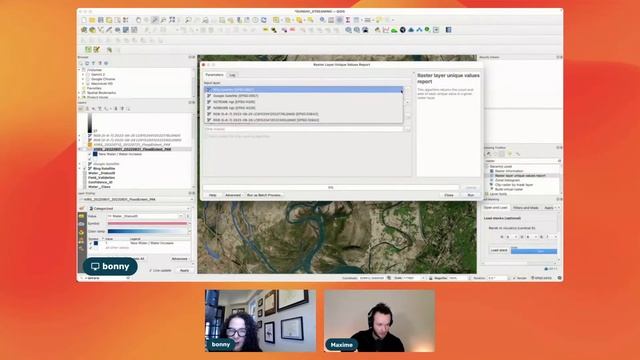Click the green cloud plugin icon
This screenshot has width=640, height=360.
(394, 30)
